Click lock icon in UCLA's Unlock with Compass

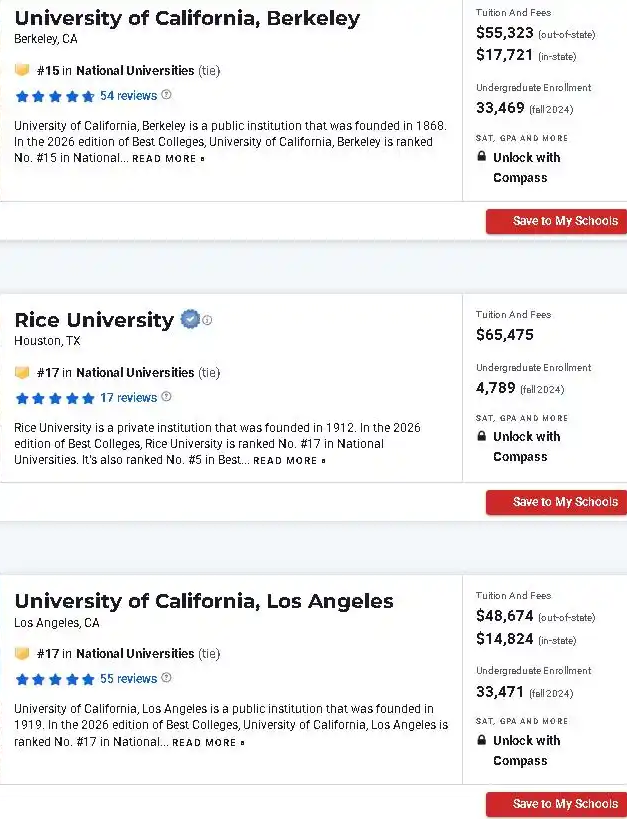(481, 740)
